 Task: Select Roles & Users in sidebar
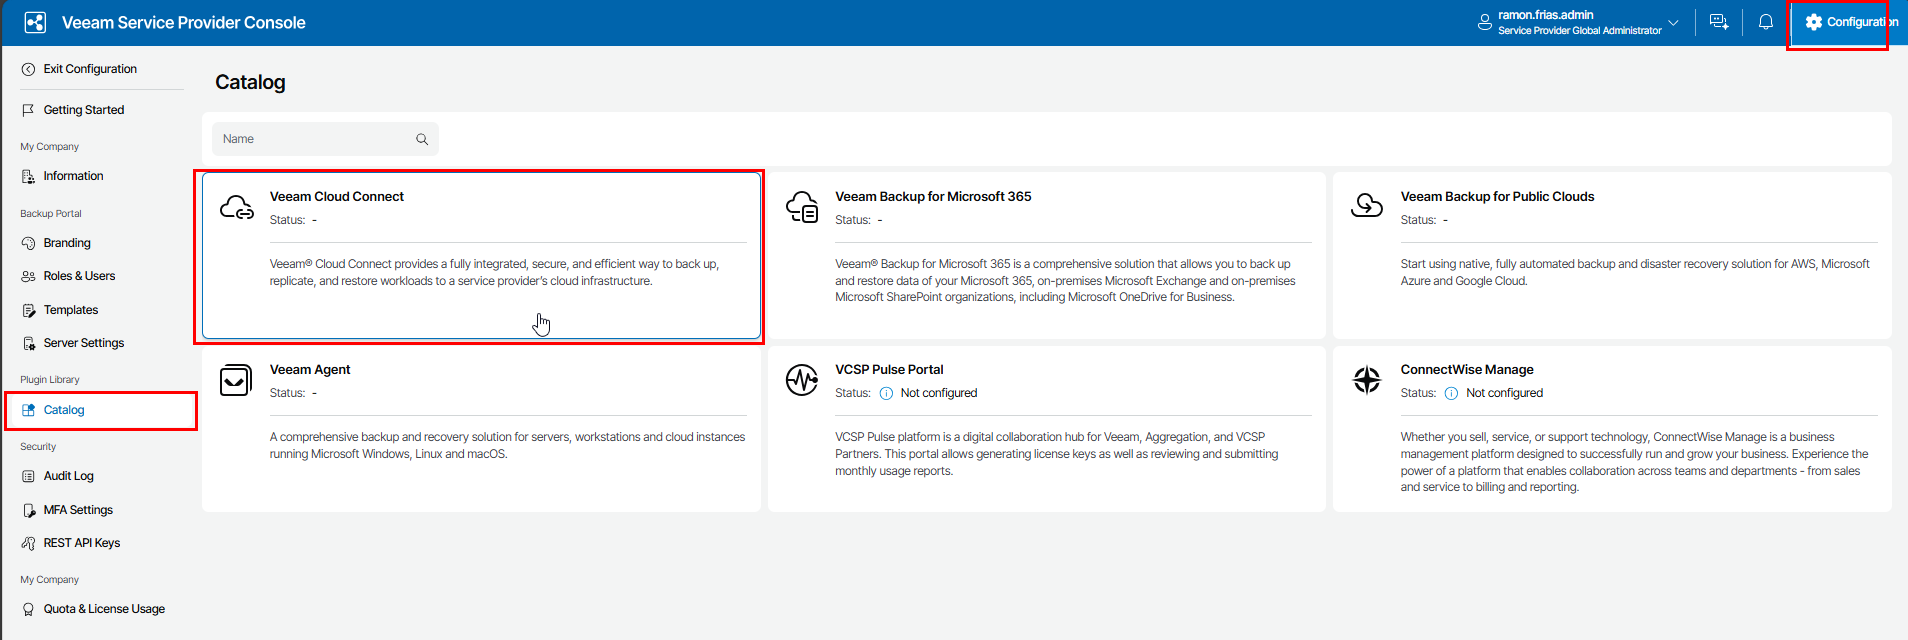[79, 276]
